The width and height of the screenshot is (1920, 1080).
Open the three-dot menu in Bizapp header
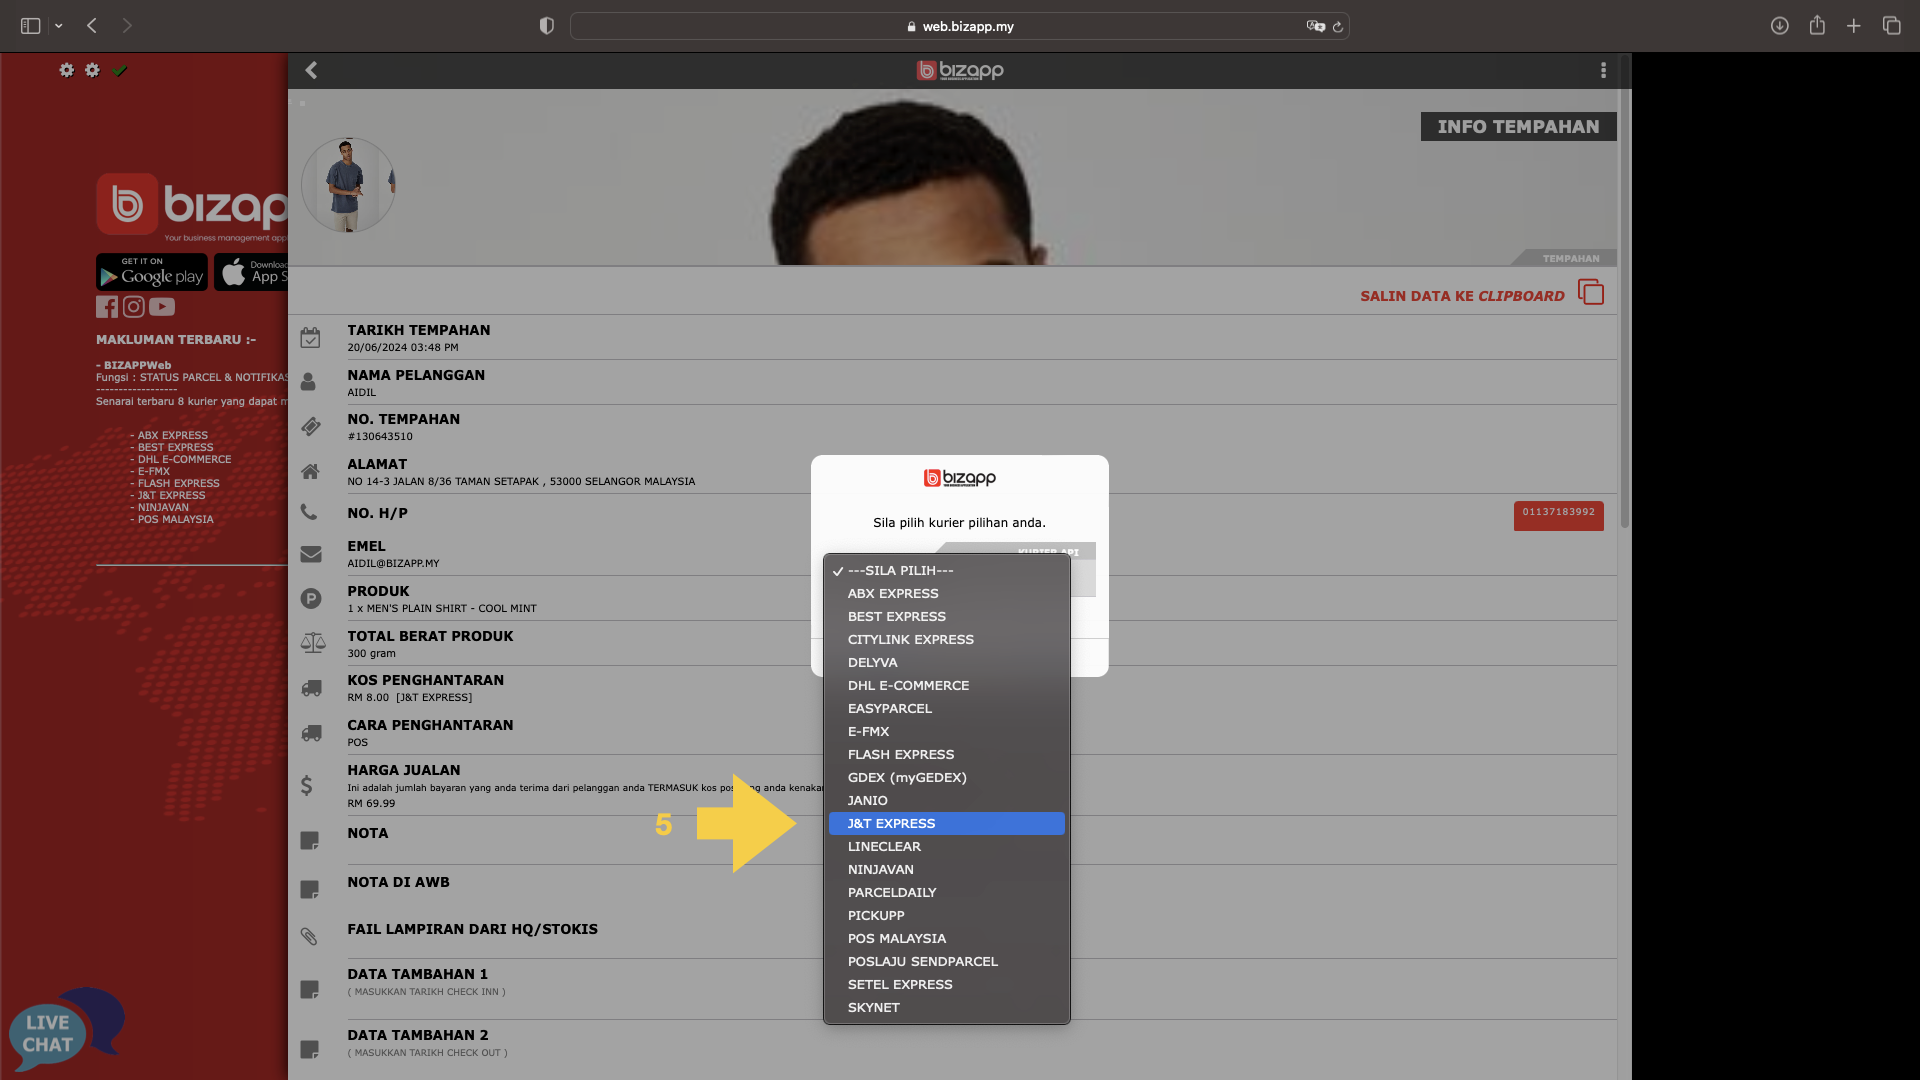point(1603,70)
